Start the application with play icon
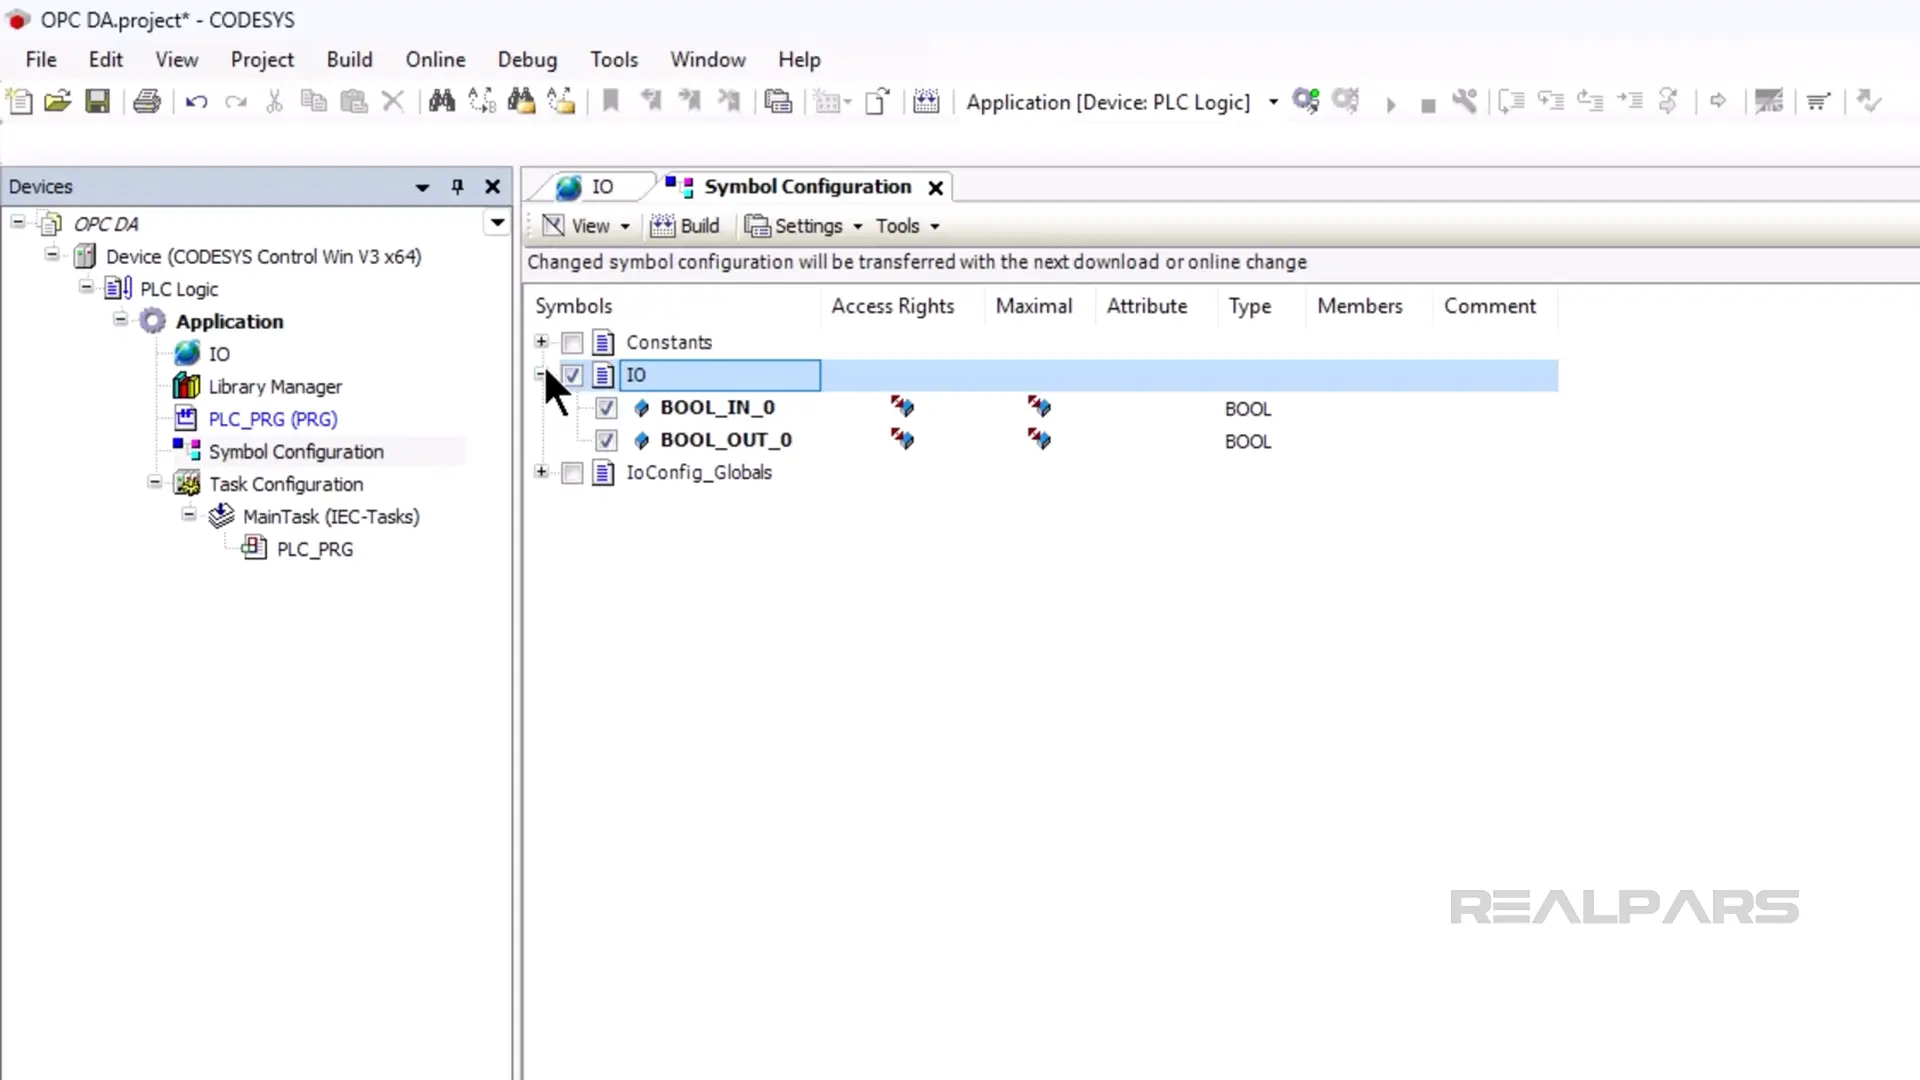This screenshot has width=1920, height=1080. pyautogui.click(x=1390, y=104)
